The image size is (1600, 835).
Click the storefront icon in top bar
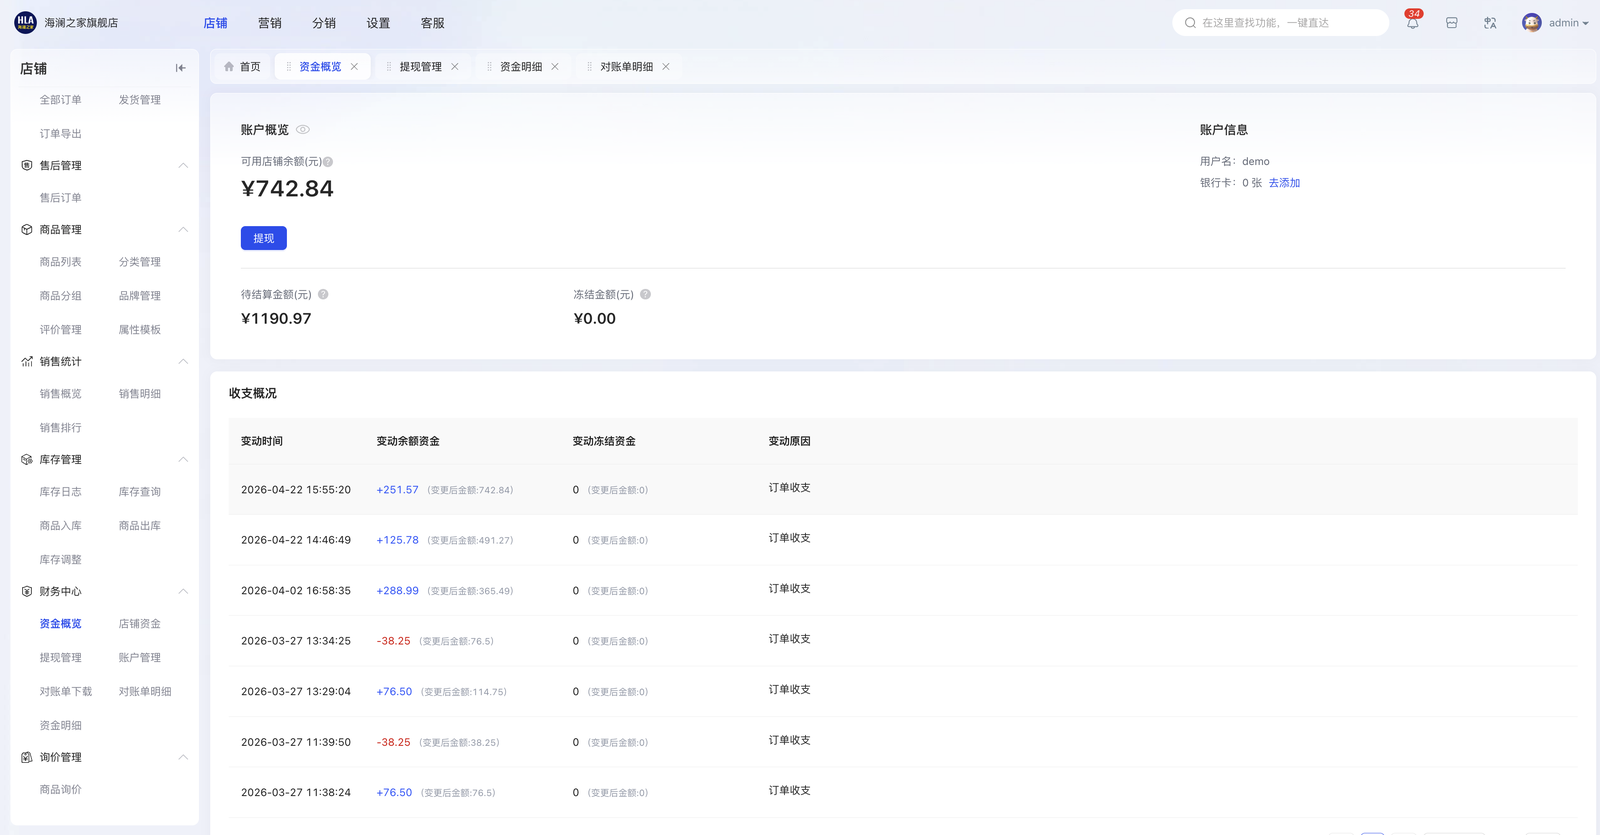(x=1451, y=23)
